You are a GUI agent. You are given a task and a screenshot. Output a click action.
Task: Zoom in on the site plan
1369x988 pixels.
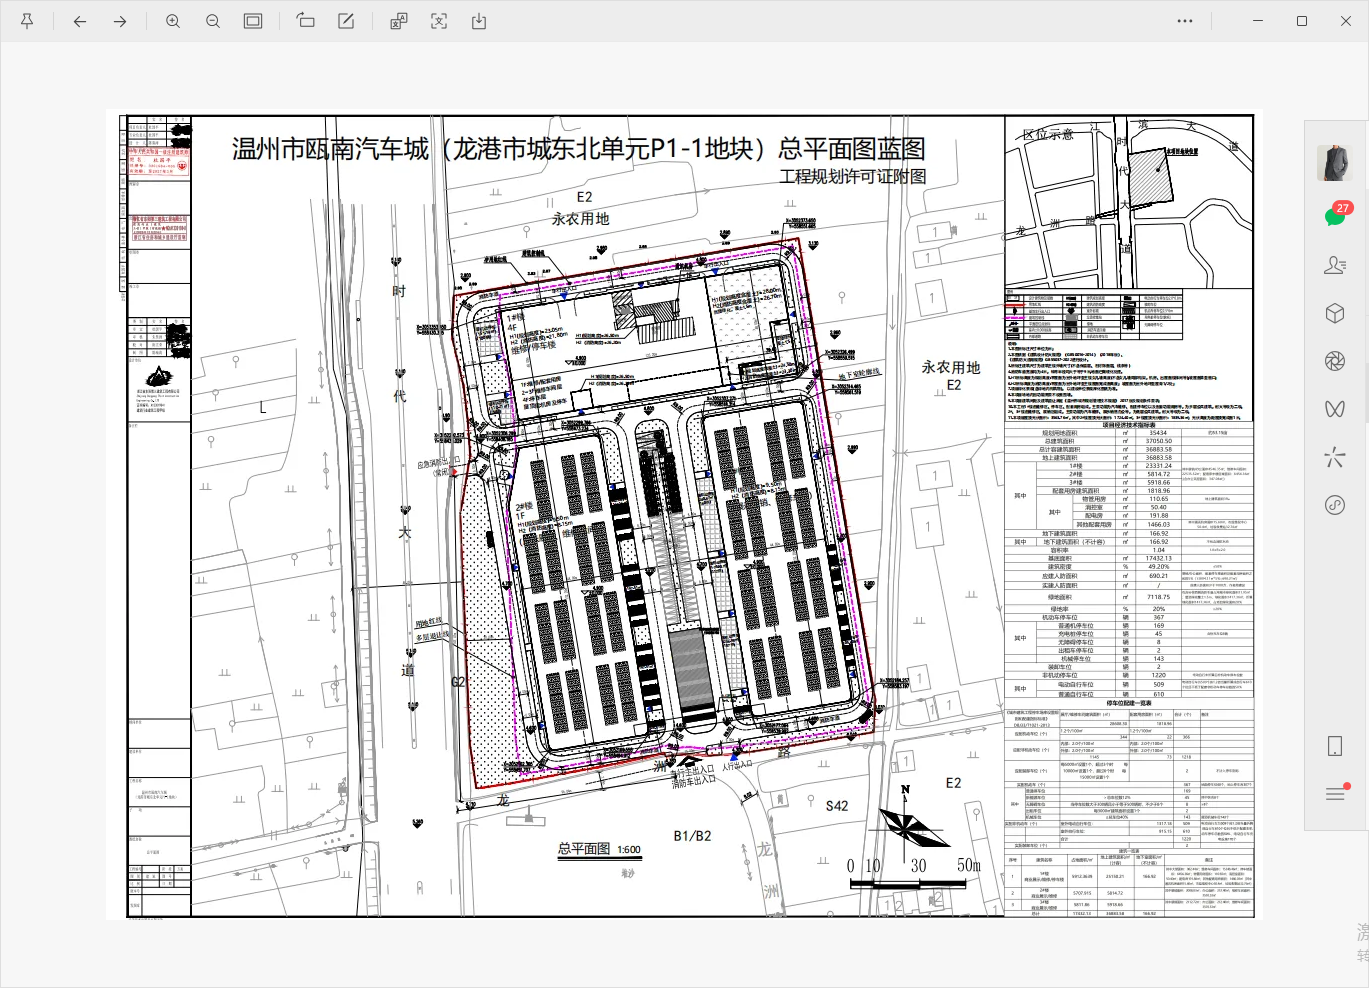pyautogui.click(x=173, y=21)
